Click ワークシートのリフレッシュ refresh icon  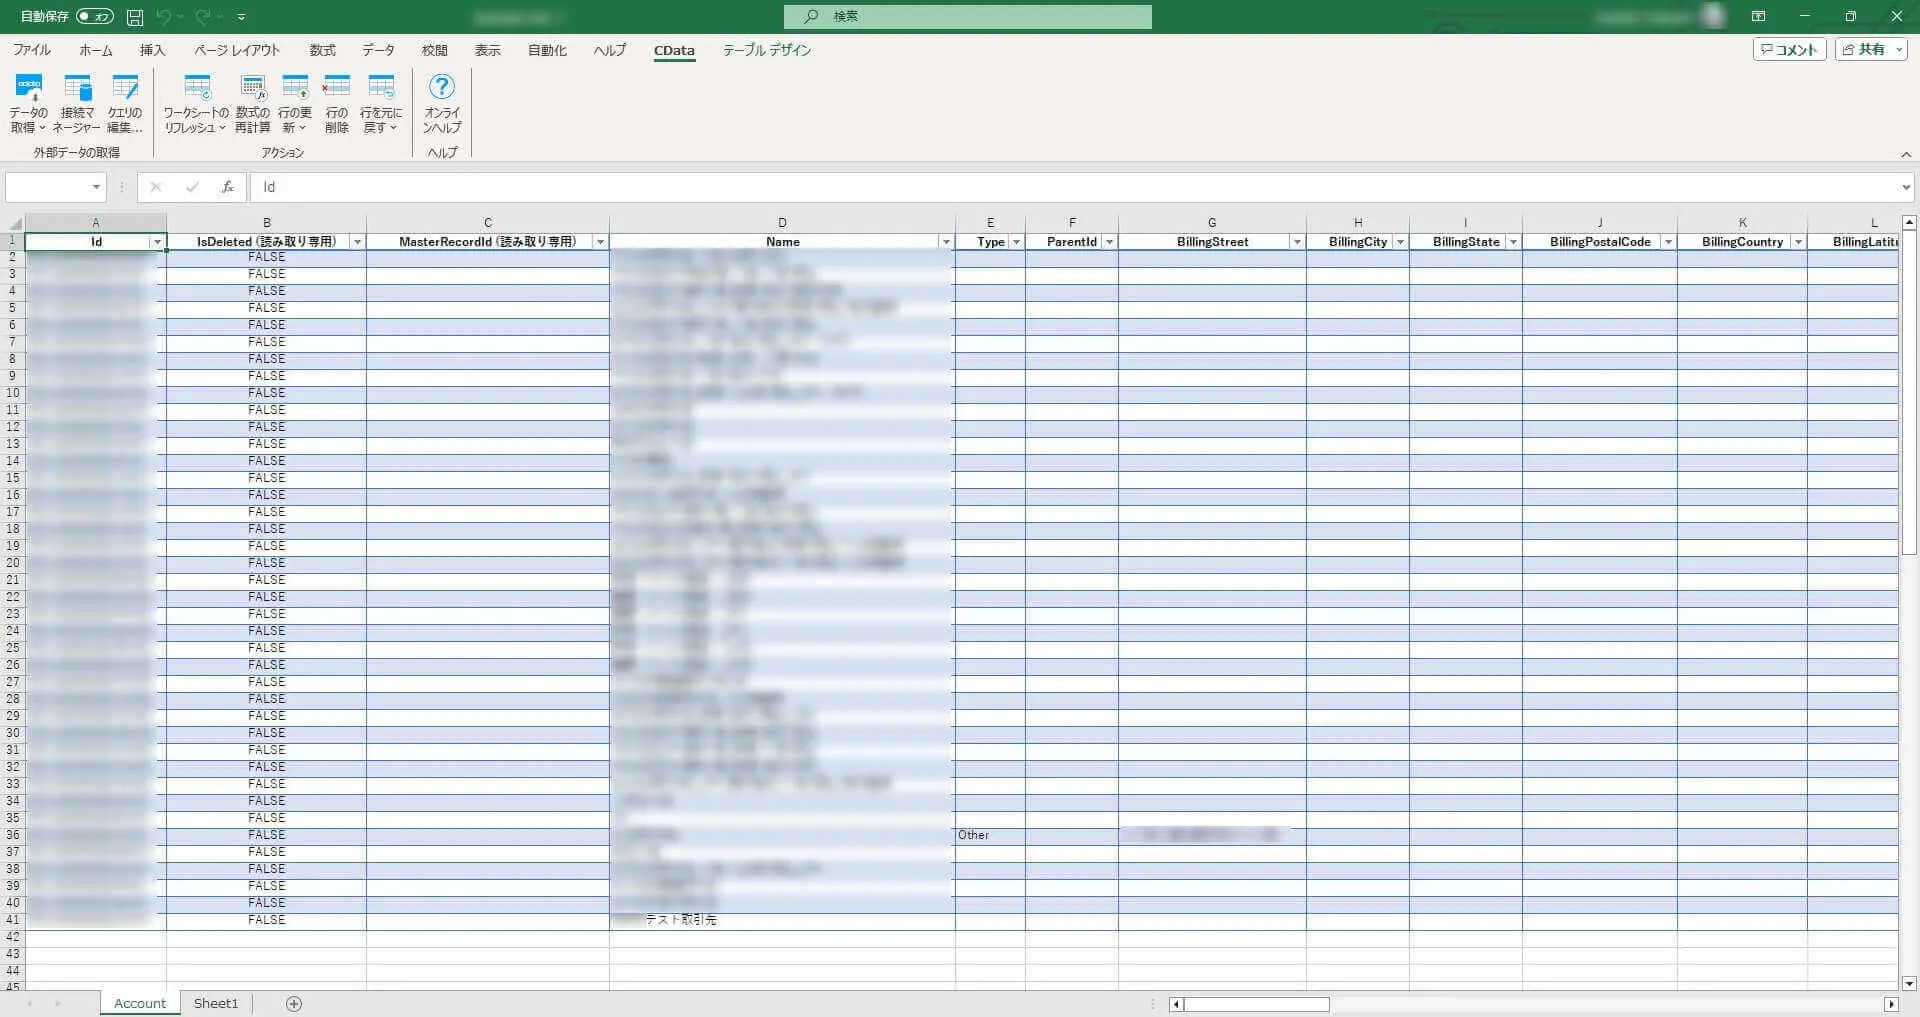tap(196, 103)
